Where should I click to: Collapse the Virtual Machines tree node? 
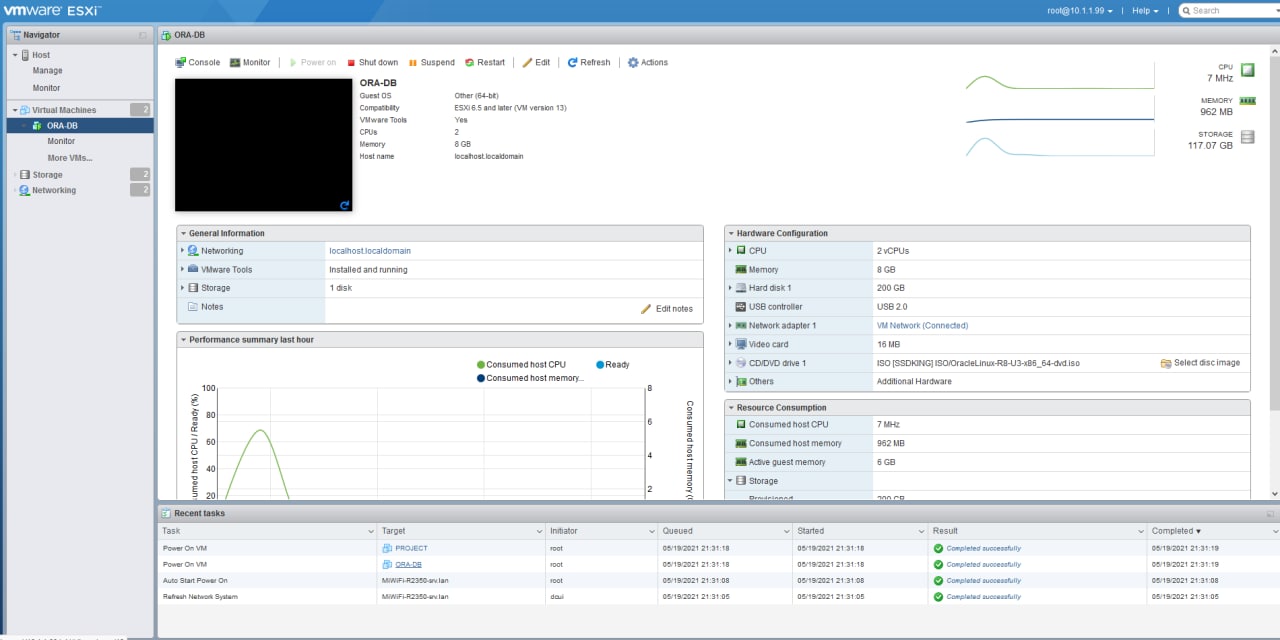coord(15,110)
